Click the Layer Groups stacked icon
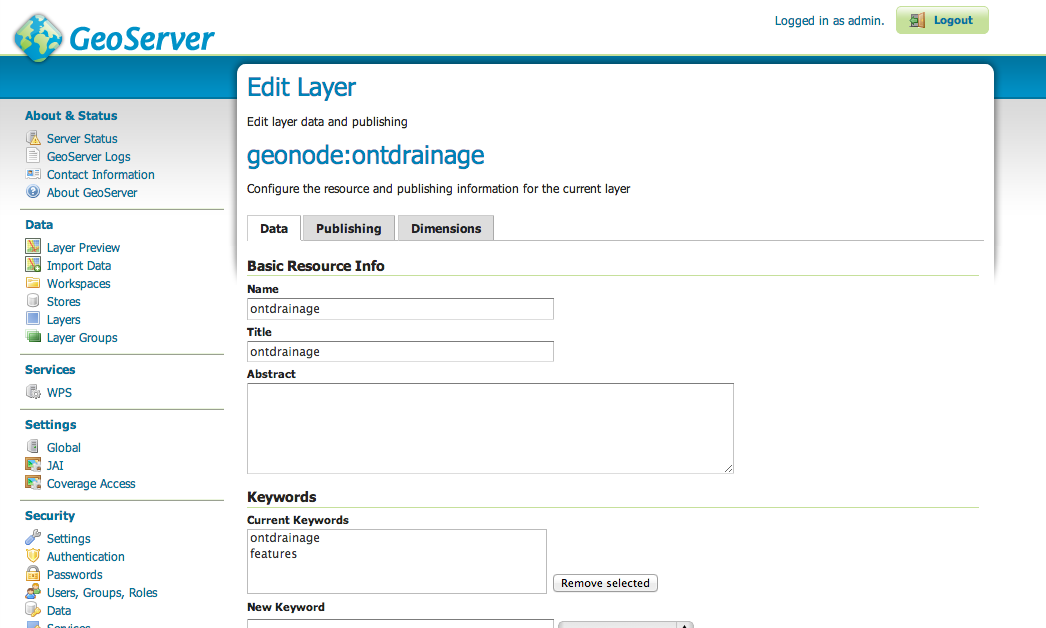 click(33, 336)
